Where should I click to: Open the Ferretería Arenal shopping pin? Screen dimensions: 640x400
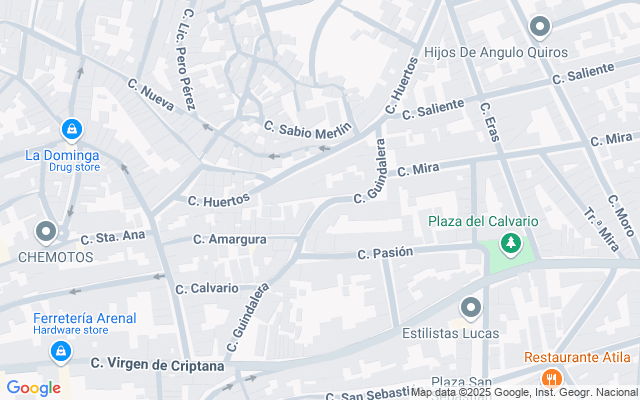[61, 352]
